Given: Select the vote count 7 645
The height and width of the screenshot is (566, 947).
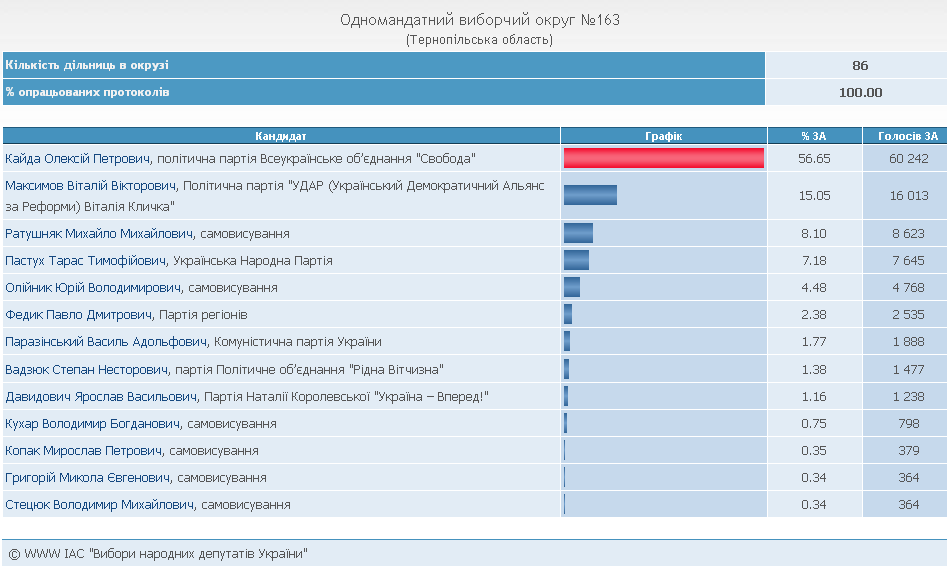Looking at the screenshot, I should [x=908, y=261].
